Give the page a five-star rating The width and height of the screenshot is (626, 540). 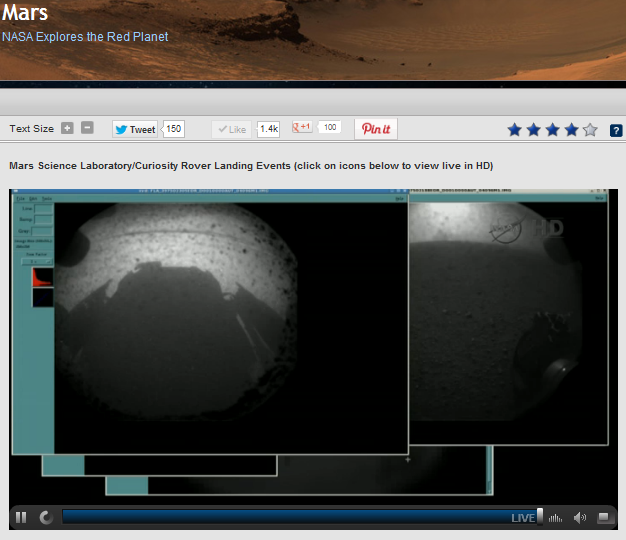point(590,130)
